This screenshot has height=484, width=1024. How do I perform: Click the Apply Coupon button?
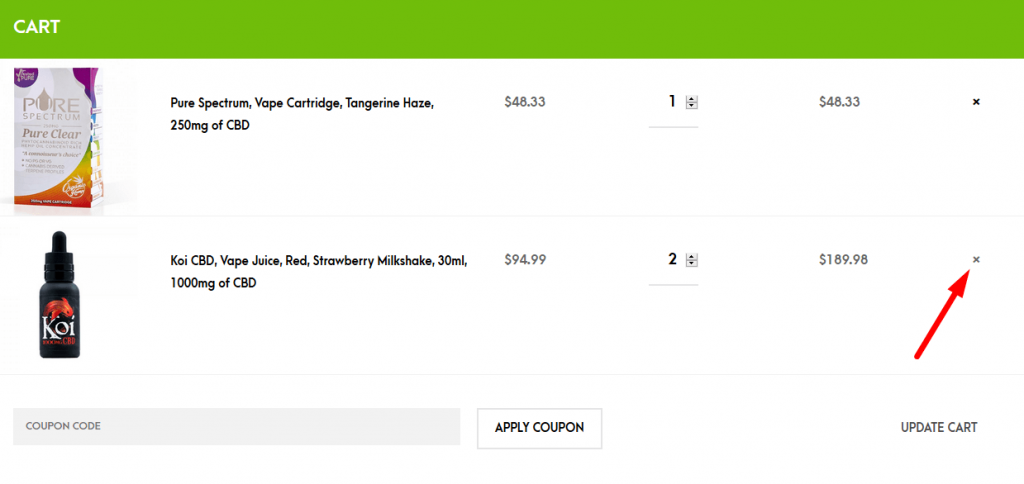tap(539, 428)
